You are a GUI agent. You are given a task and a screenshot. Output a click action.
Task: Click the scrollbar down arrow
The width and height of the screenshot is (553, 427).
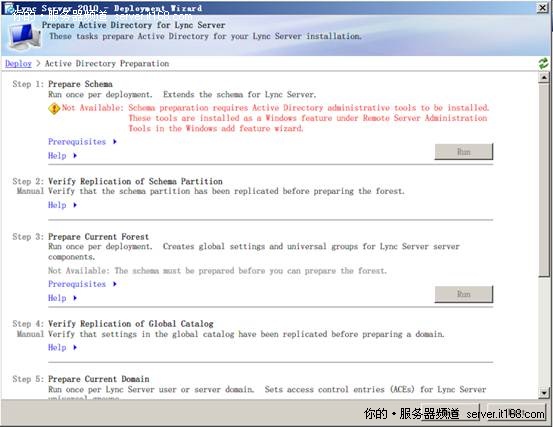point(544,392)
